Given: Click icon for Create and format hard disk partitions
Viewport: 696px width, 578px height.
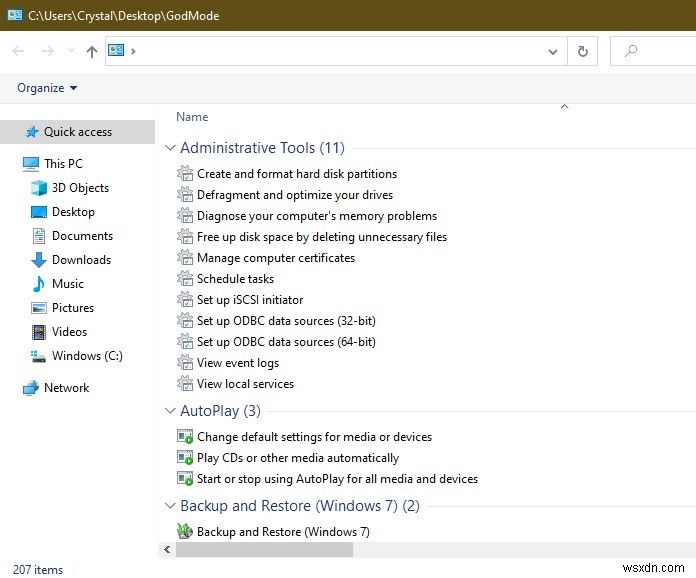Looking at the screenshot, I should 185,174.
